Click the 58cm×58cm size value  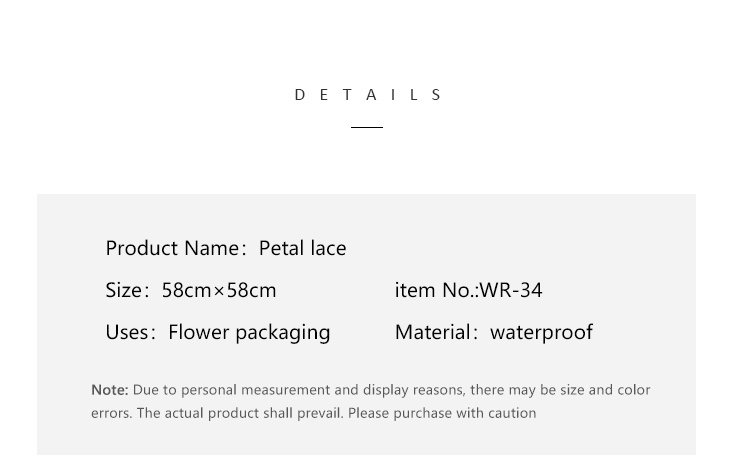(219, 290)
